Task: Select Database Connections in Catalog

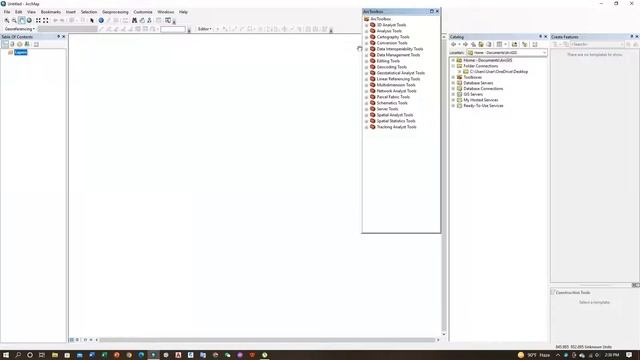Action: tap(483, 89)
